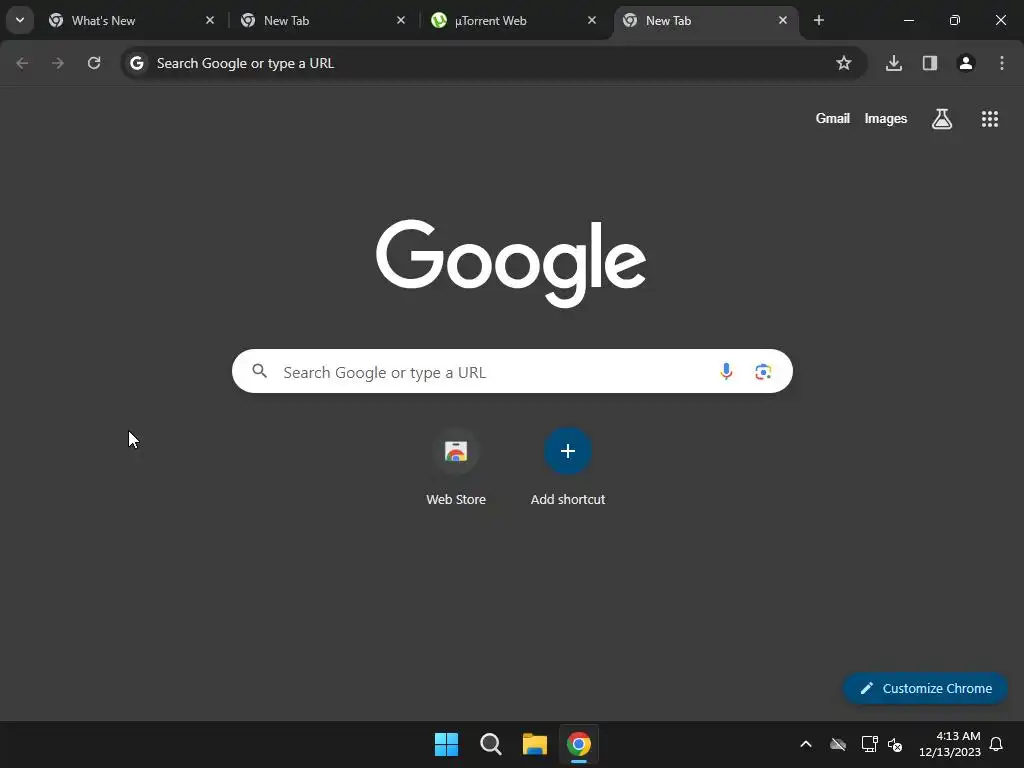Toggle the side panel icon
This screenshot has width=1024, height=768.
tap(930, 63)
